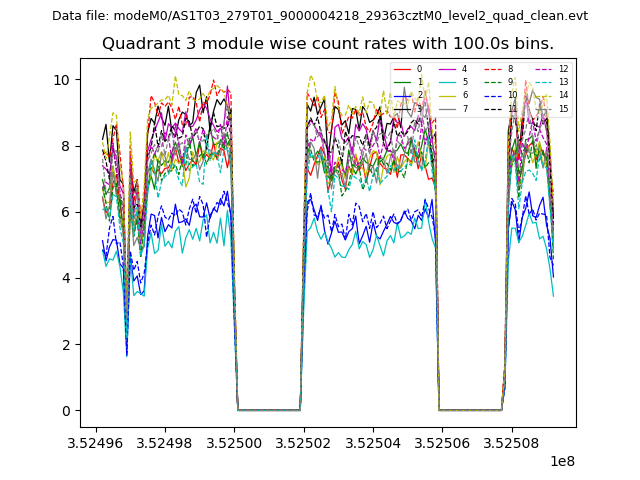The image size is (640, 480).
Task: Click x-axis tick label 3.52500
Action: [x=234, y=442]
